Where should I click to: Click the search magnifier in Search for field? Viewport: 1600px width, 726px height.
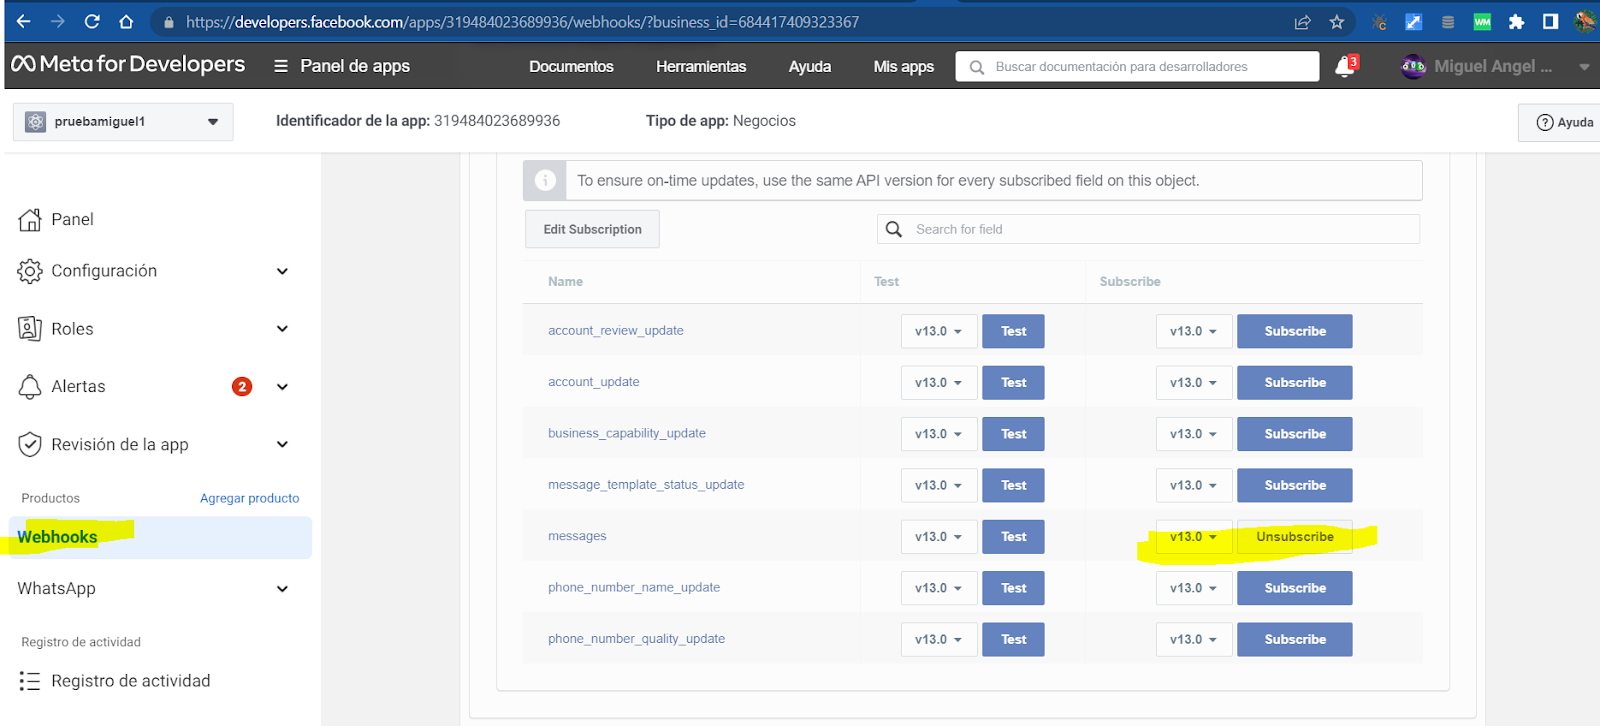(x=894, y=229)
